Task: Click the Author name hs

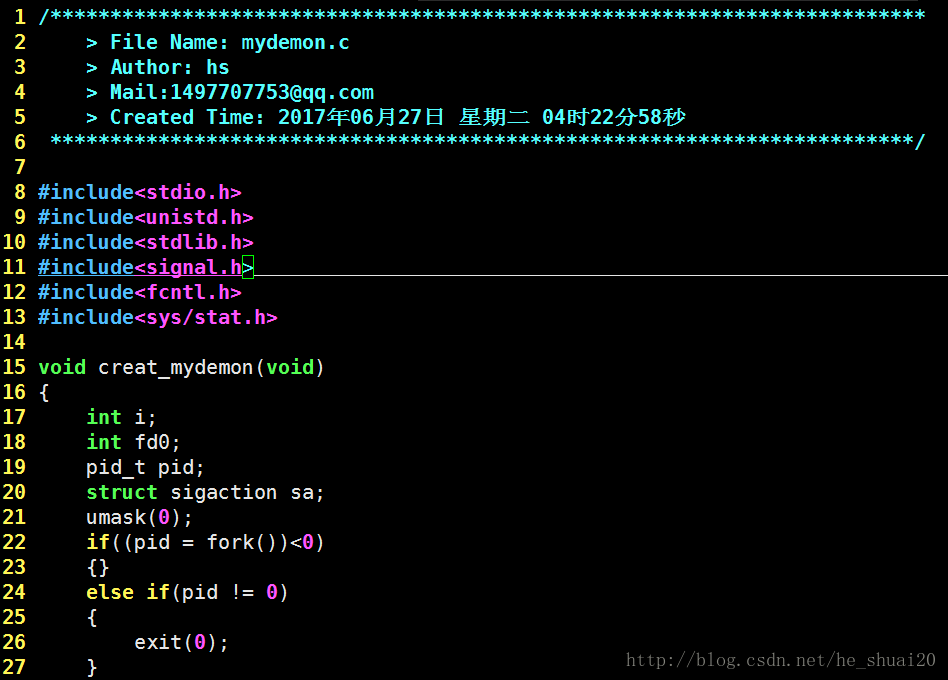Action: coord(218,67)
